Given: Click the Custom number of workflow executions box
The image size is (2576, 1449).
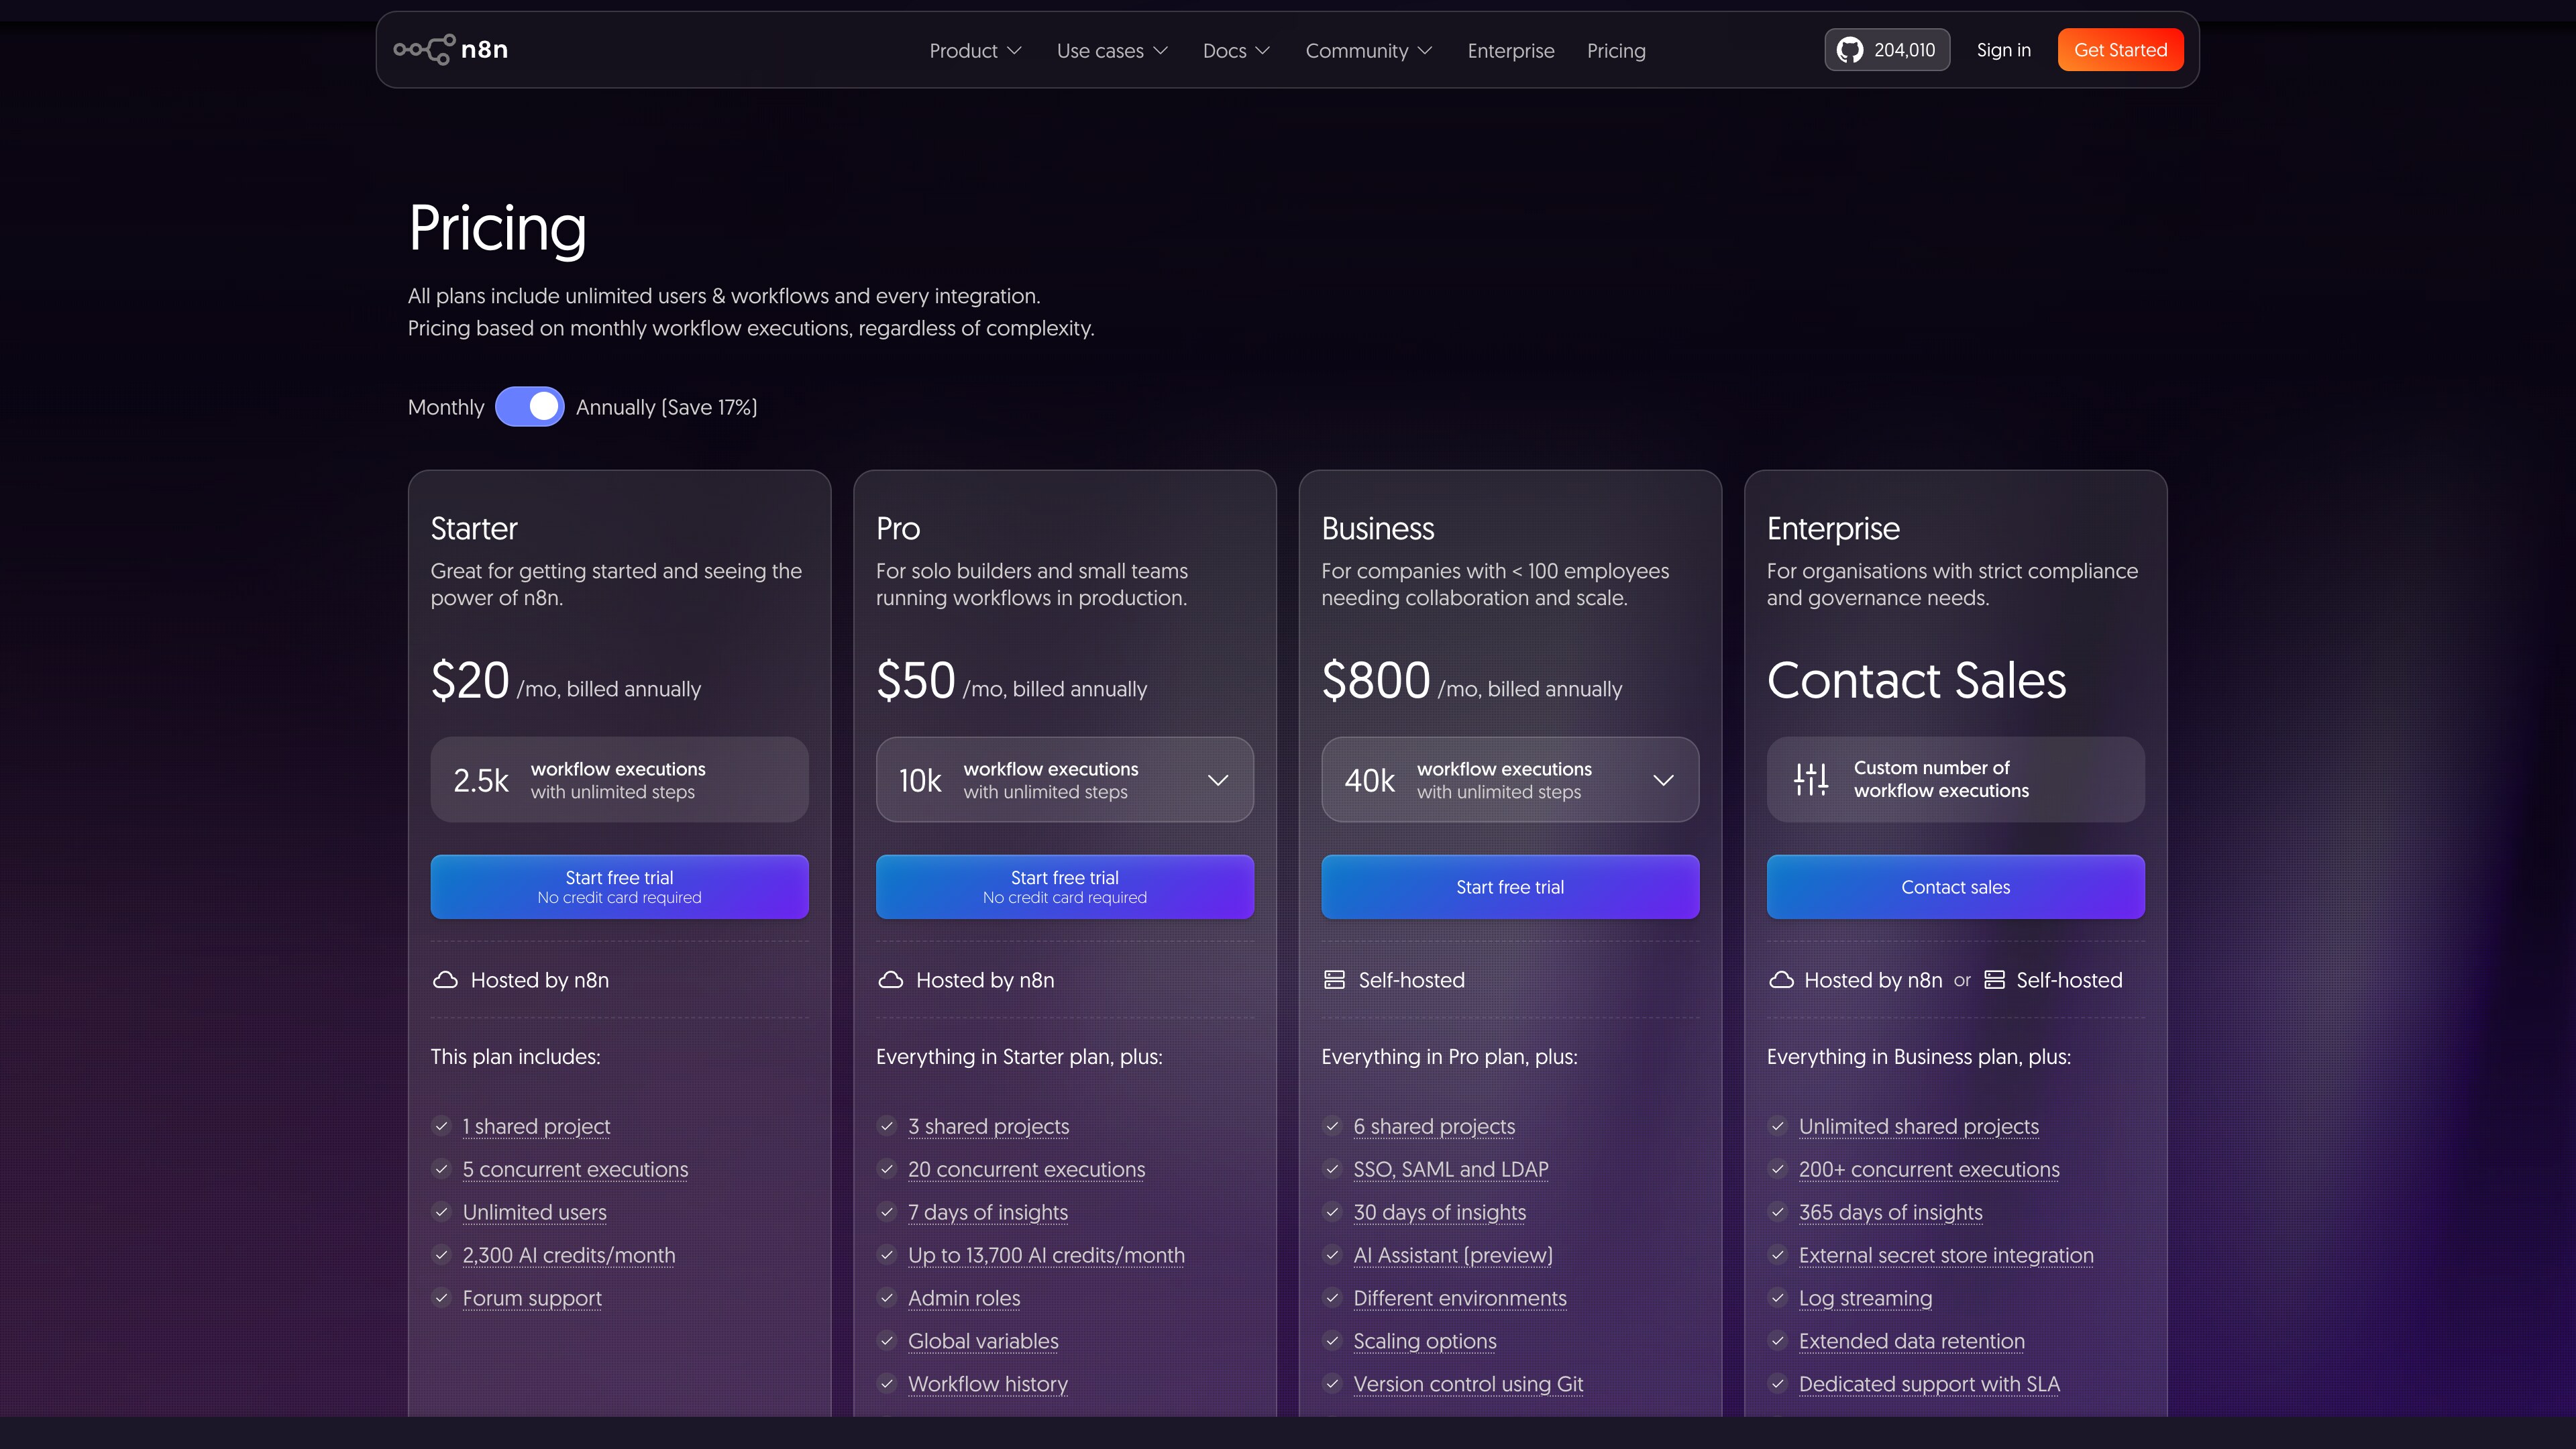Looking at the screenshot, I should [x=1956, y=780].
